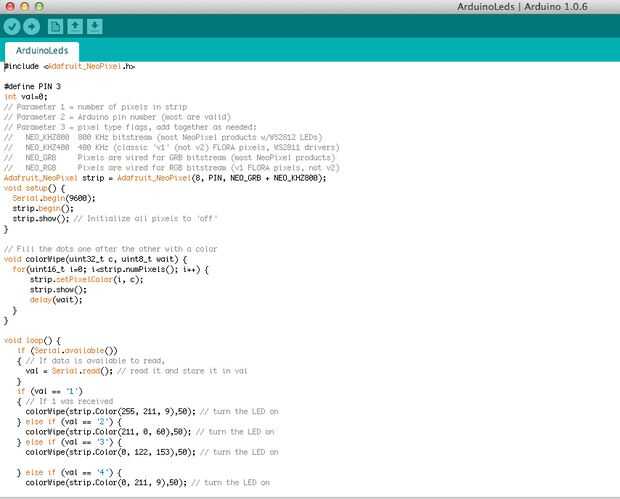Click the 'if (Serial.available())' line
620x499 pixels.
tap(67, 351)
